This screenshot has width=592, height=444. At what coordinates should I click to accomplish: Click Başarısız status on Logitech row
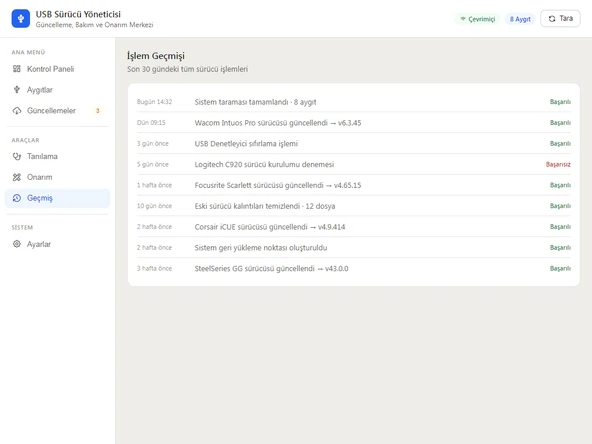(x=558, y=164)
